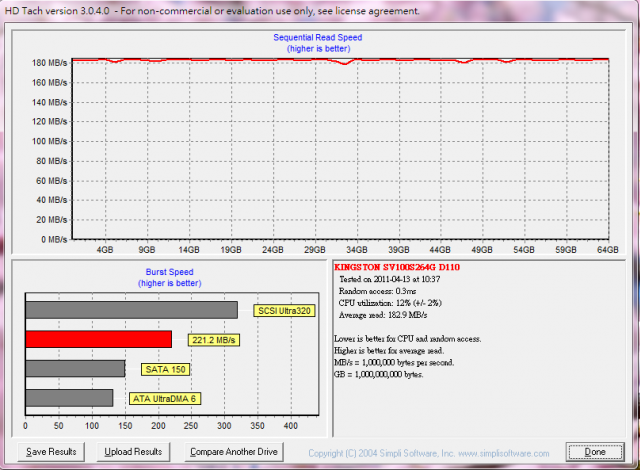Click the Average read: 182.9 MB/s line
The image size is (640, 470).
click(x=383, y=315)
